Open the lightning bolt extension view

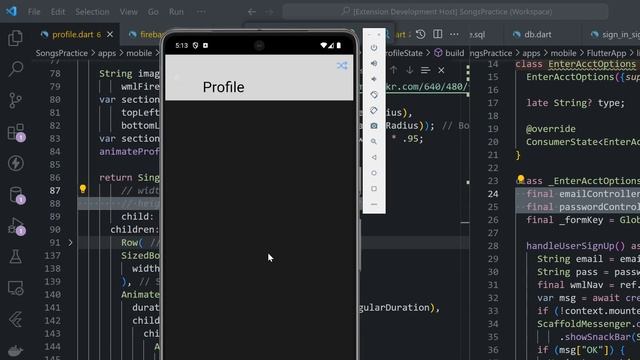(x=16, y=163)
